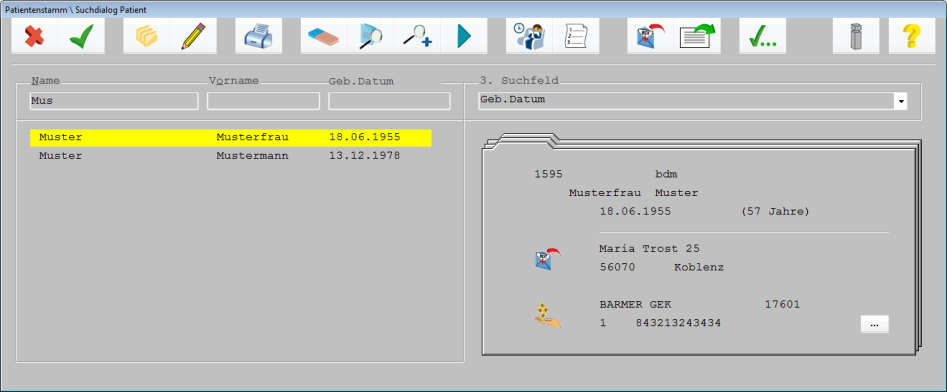Image resolution: width=947 pixels, height=392 pixels.
Task: Click birth date 13.12.1978 in list
Action: click(x=365, y=156)
